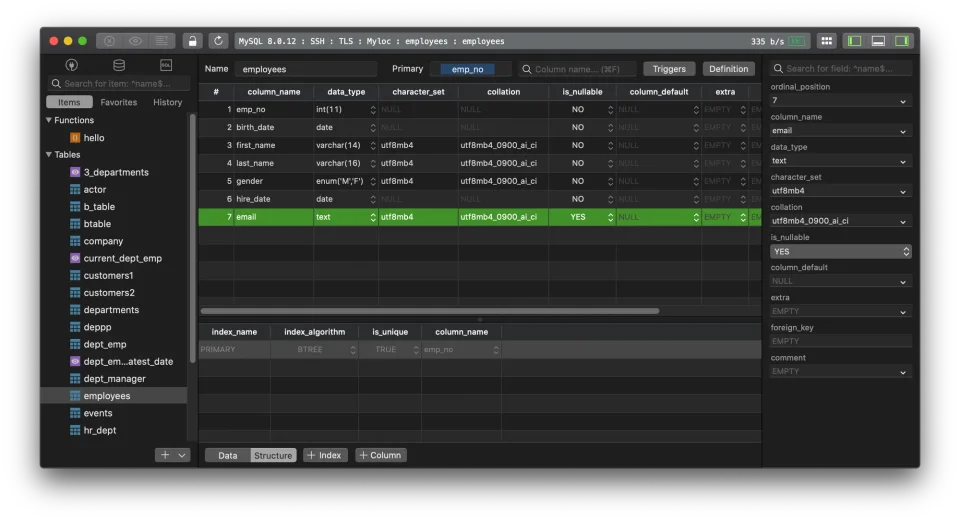This screenshot has height=521, width=960.
Task: Click the current_dept_emp view icon
Action: click(75, 258)
